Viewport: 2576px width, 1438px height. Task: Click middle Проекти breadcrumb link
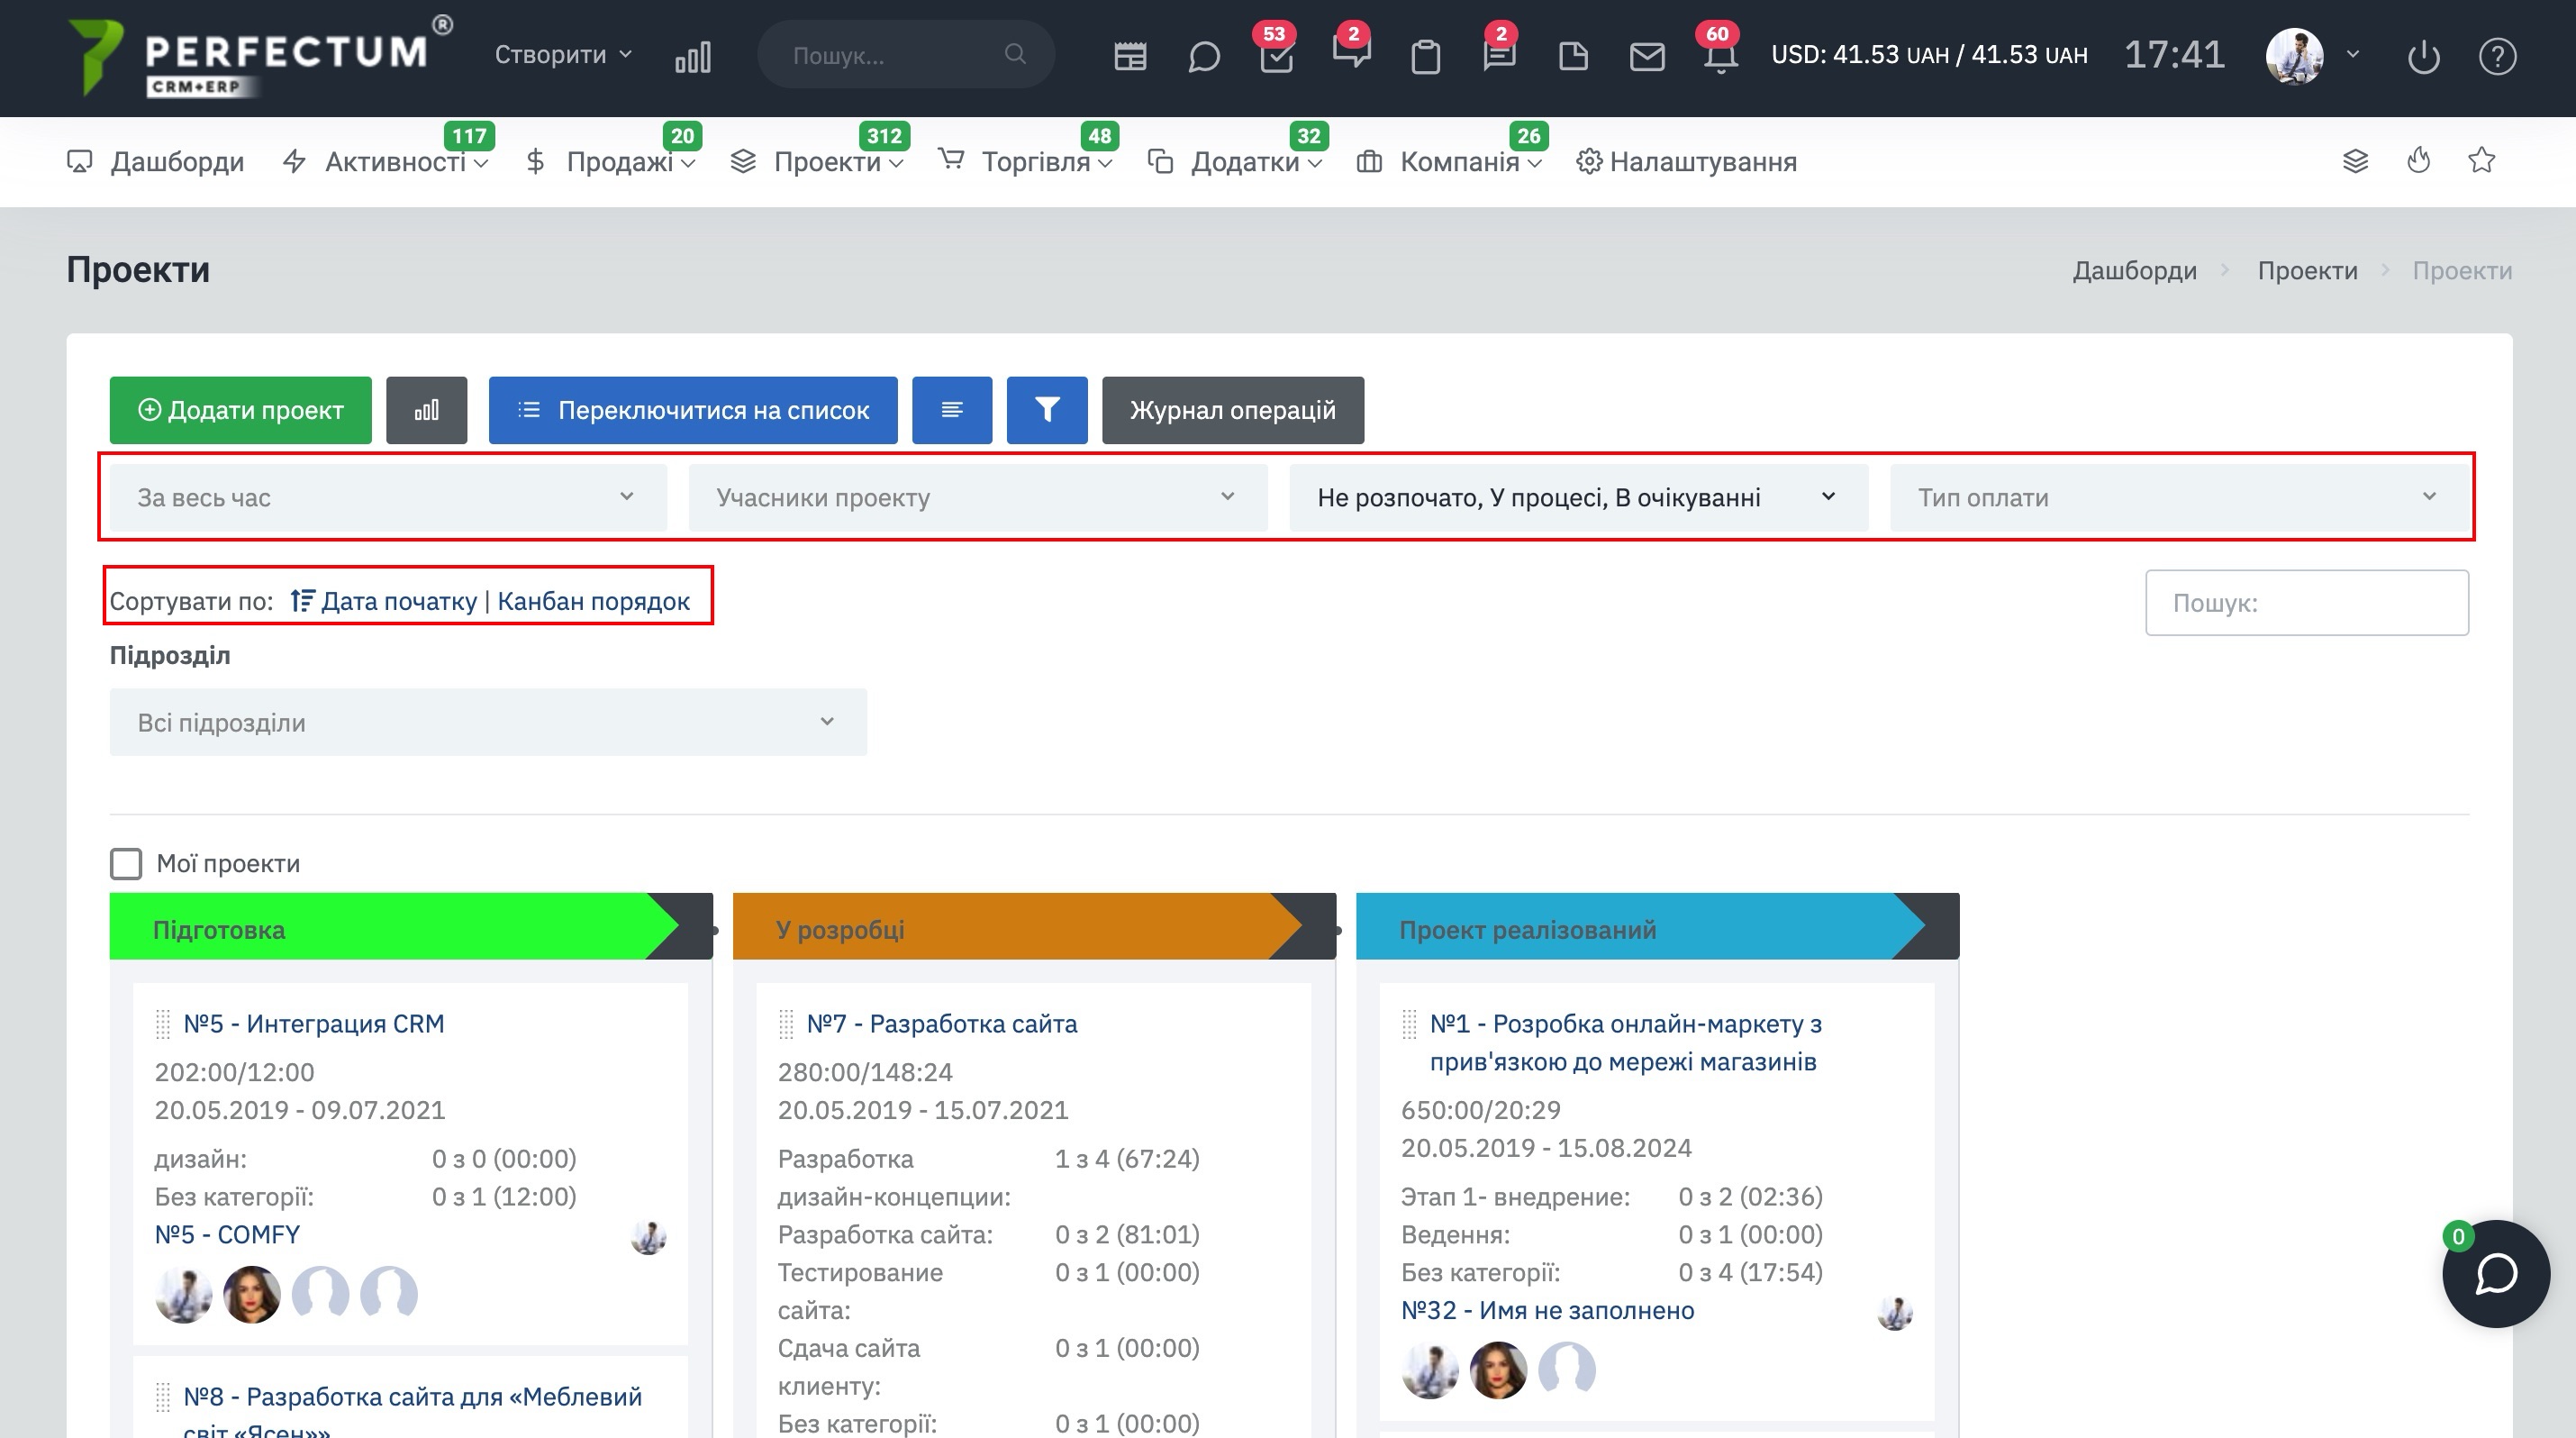tap(2307, 270)
